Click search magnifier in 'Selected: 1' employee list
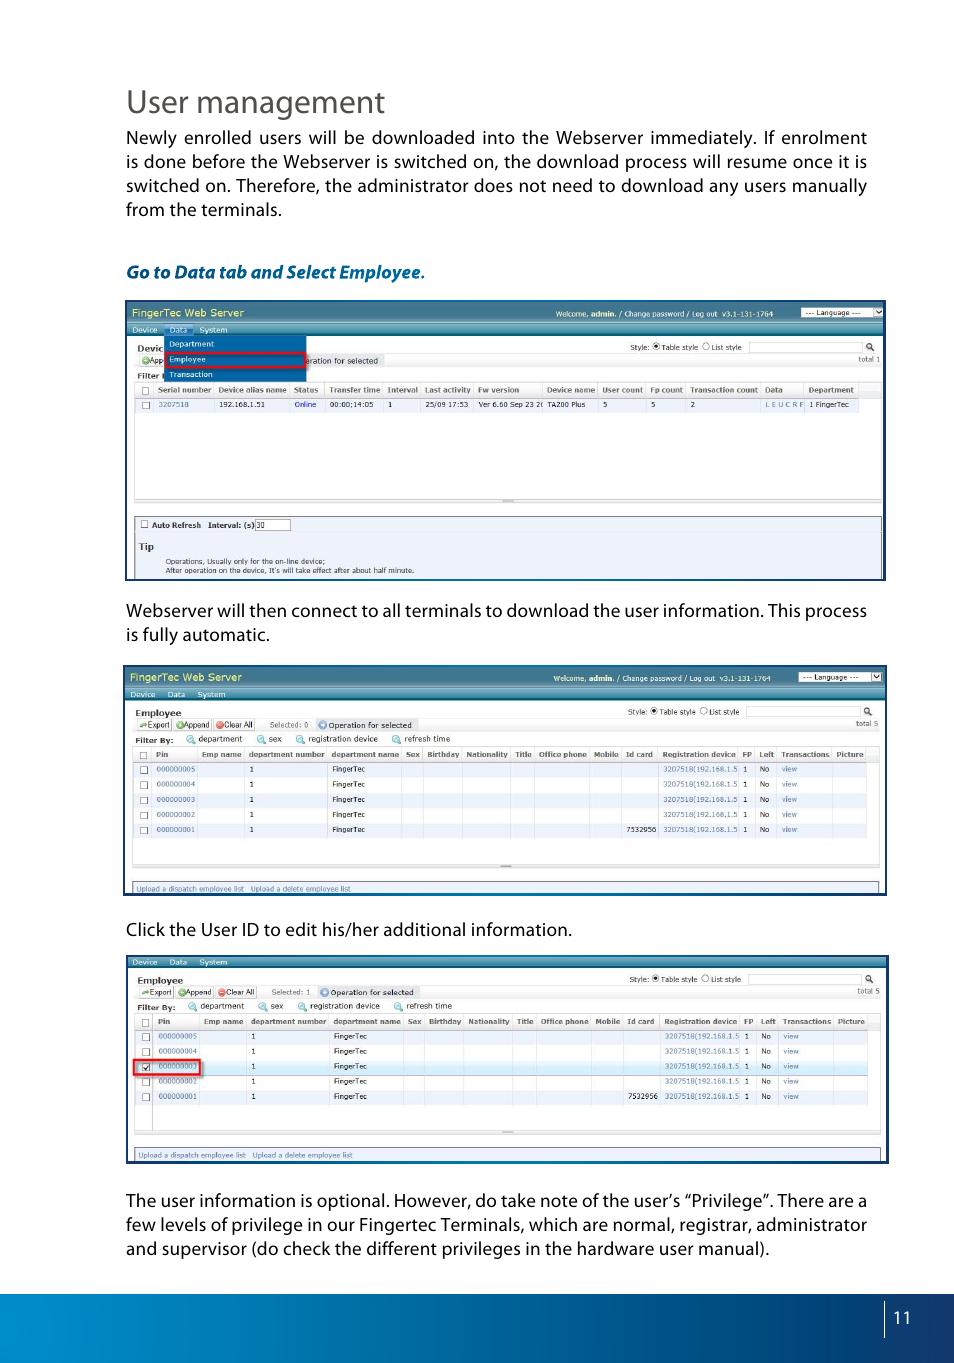 [x=869, y=979]
